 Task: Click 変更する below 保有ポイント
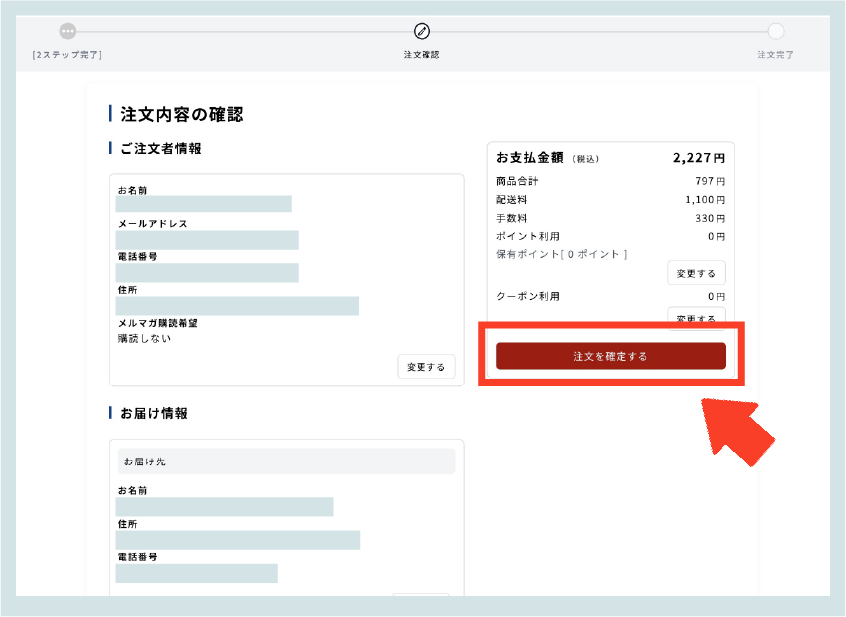[696, 273]
